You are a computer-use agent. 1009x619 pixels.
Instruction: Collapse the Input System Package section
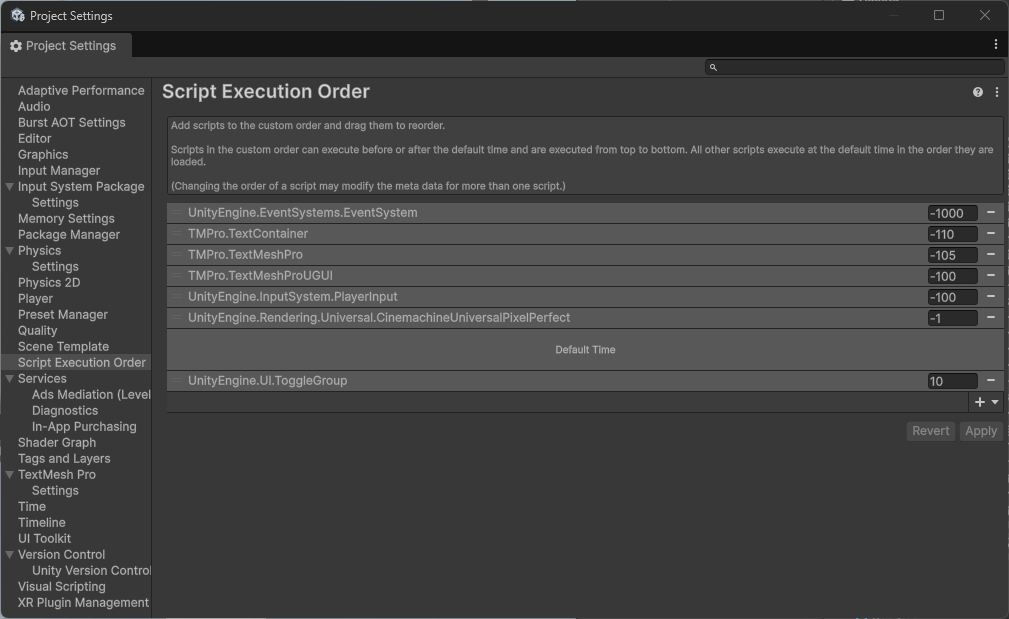9,187
